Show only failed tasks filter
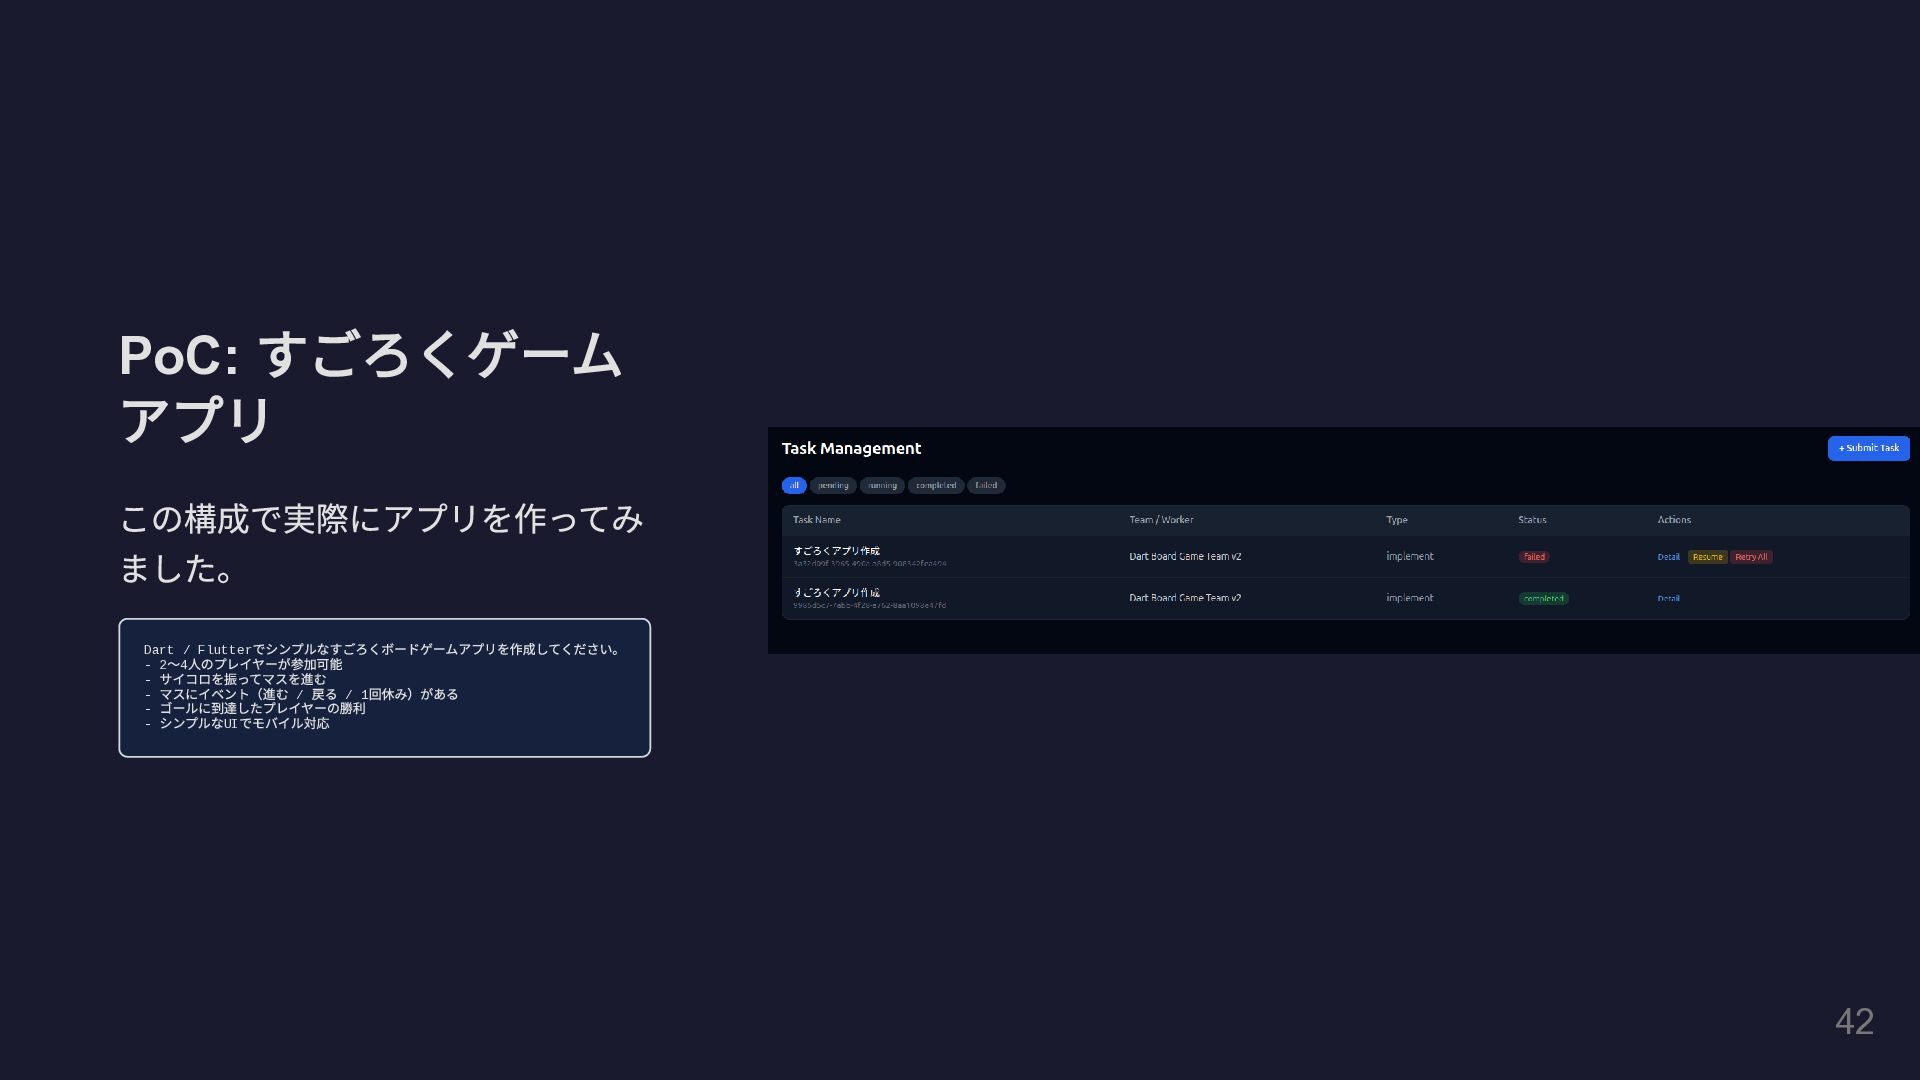The image size is (1920, 1080). (986, 485)
